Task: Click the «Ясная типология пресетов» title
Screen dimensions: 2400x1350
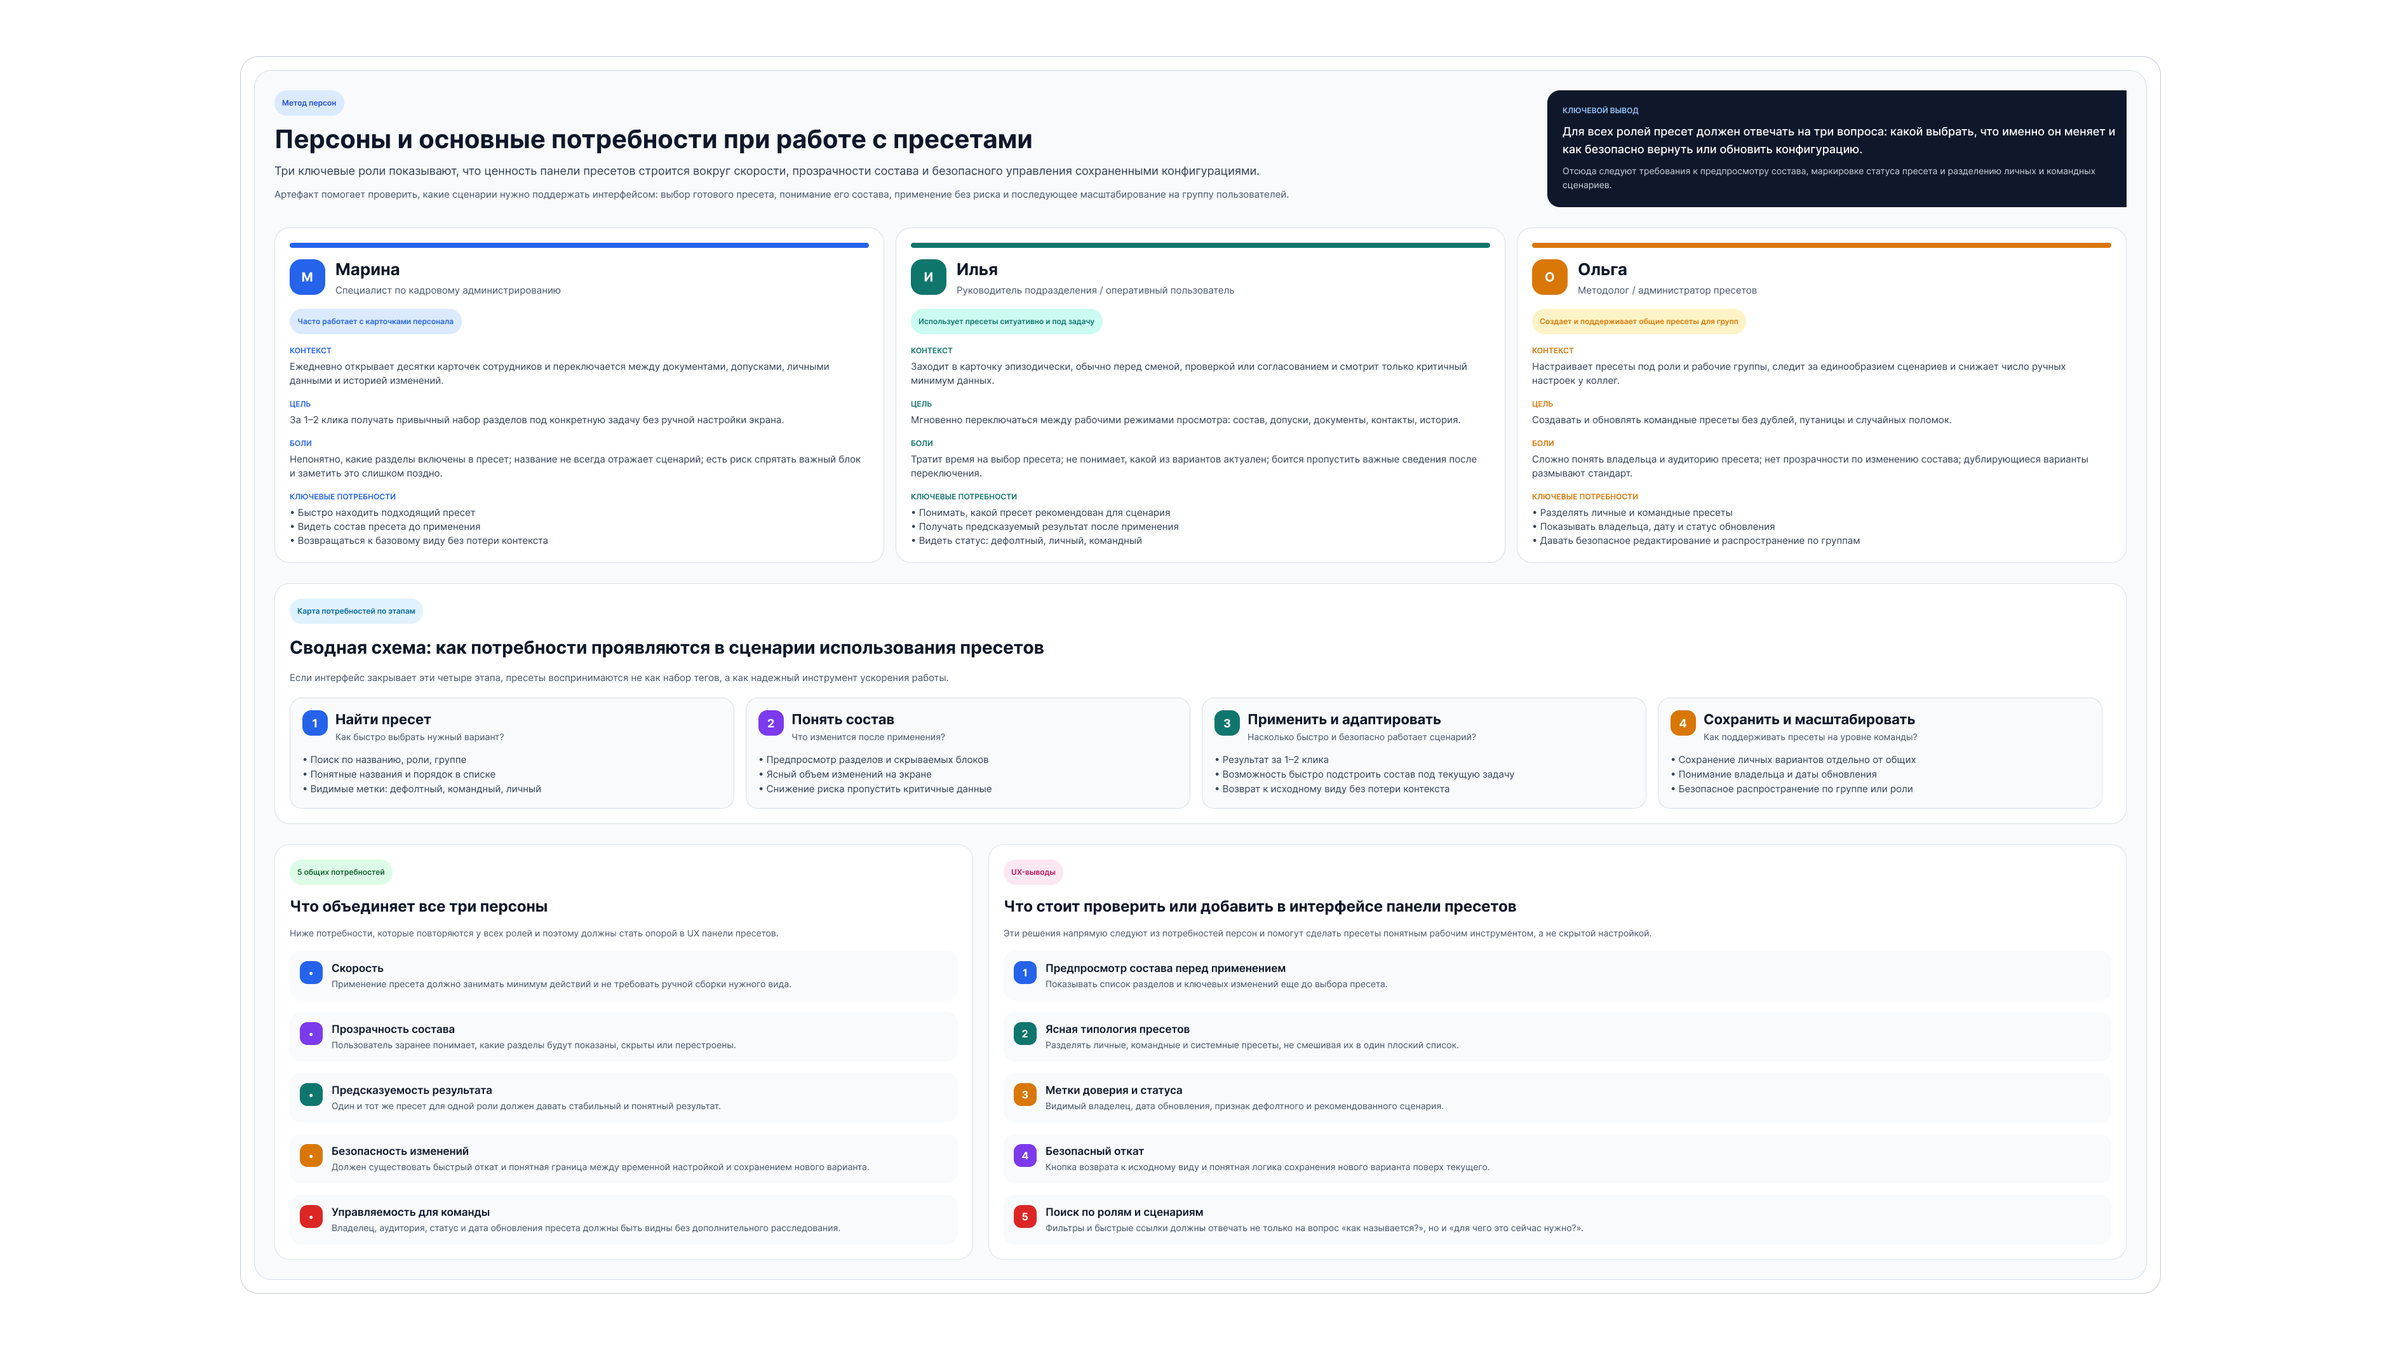Action: pyautogui.click(x=1118, y=1029)
